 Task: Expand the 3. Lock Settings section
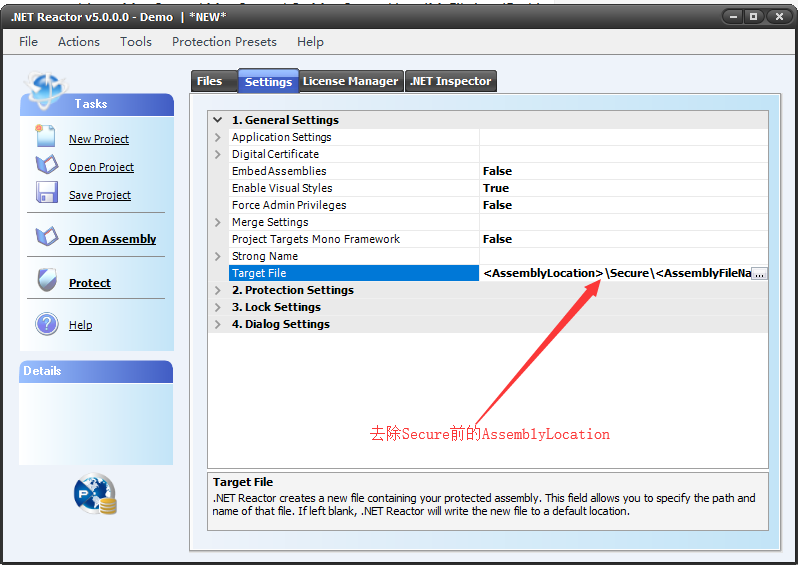pyautogui.click(x=218, y=307)
